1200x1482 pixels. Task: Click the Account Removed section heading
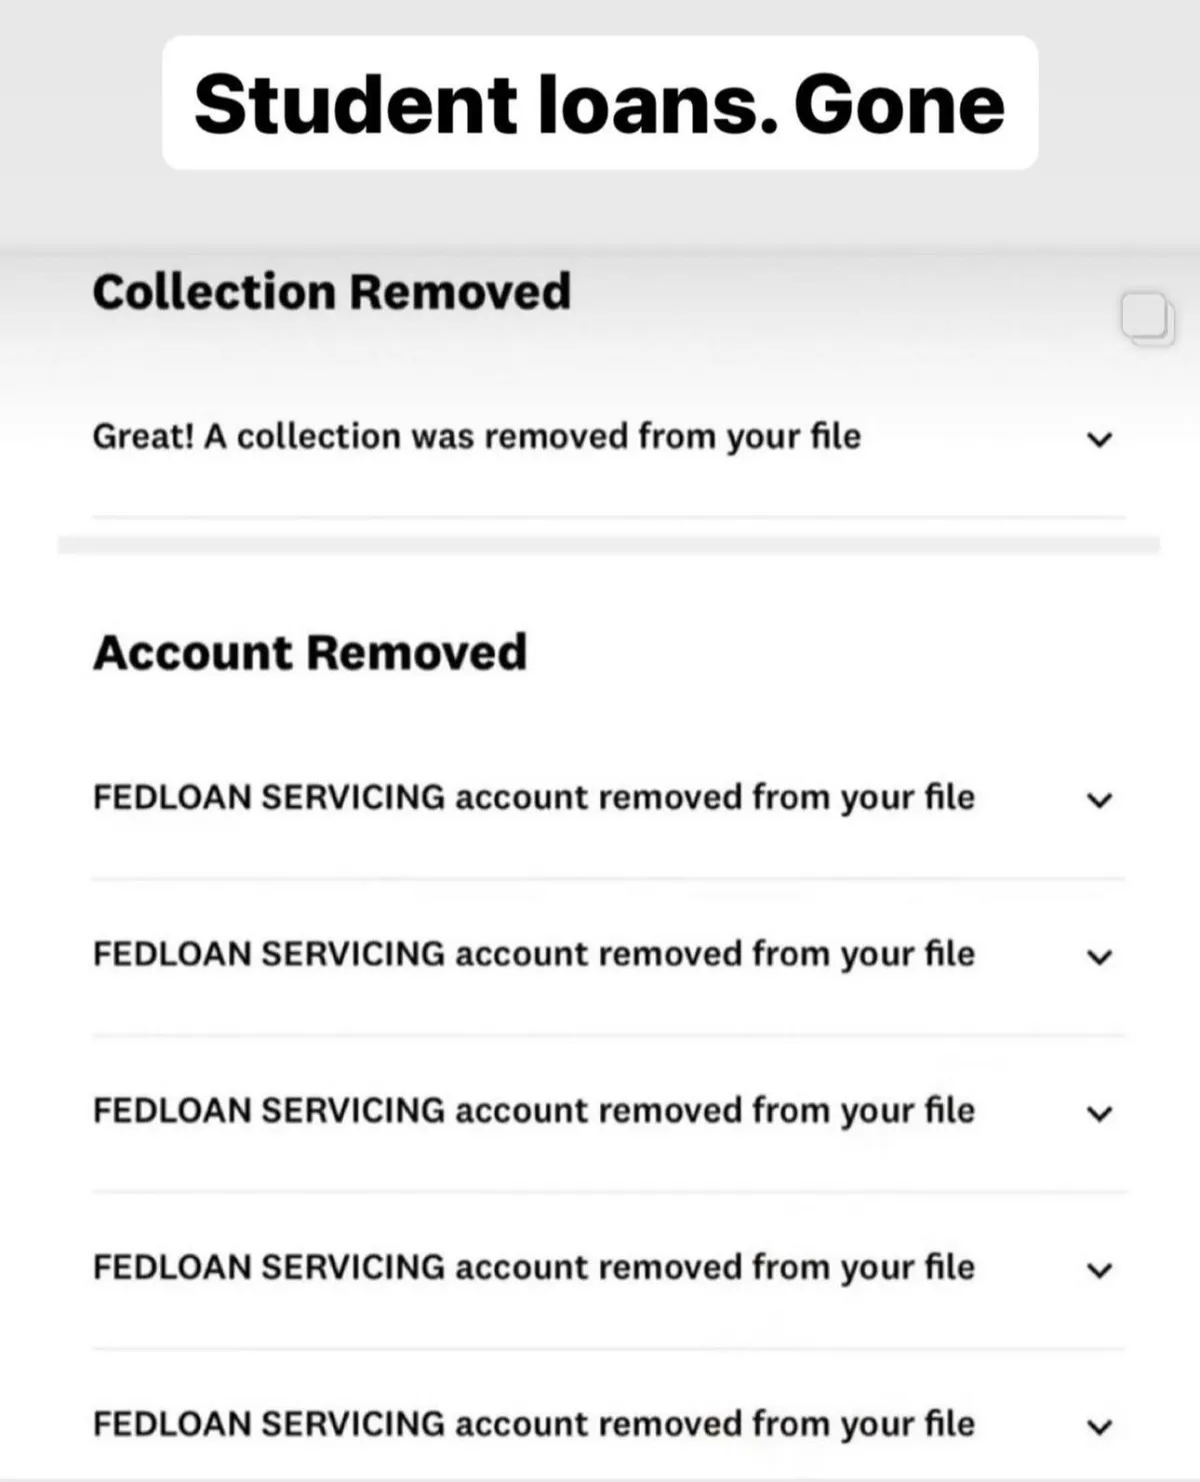[310, 652]
